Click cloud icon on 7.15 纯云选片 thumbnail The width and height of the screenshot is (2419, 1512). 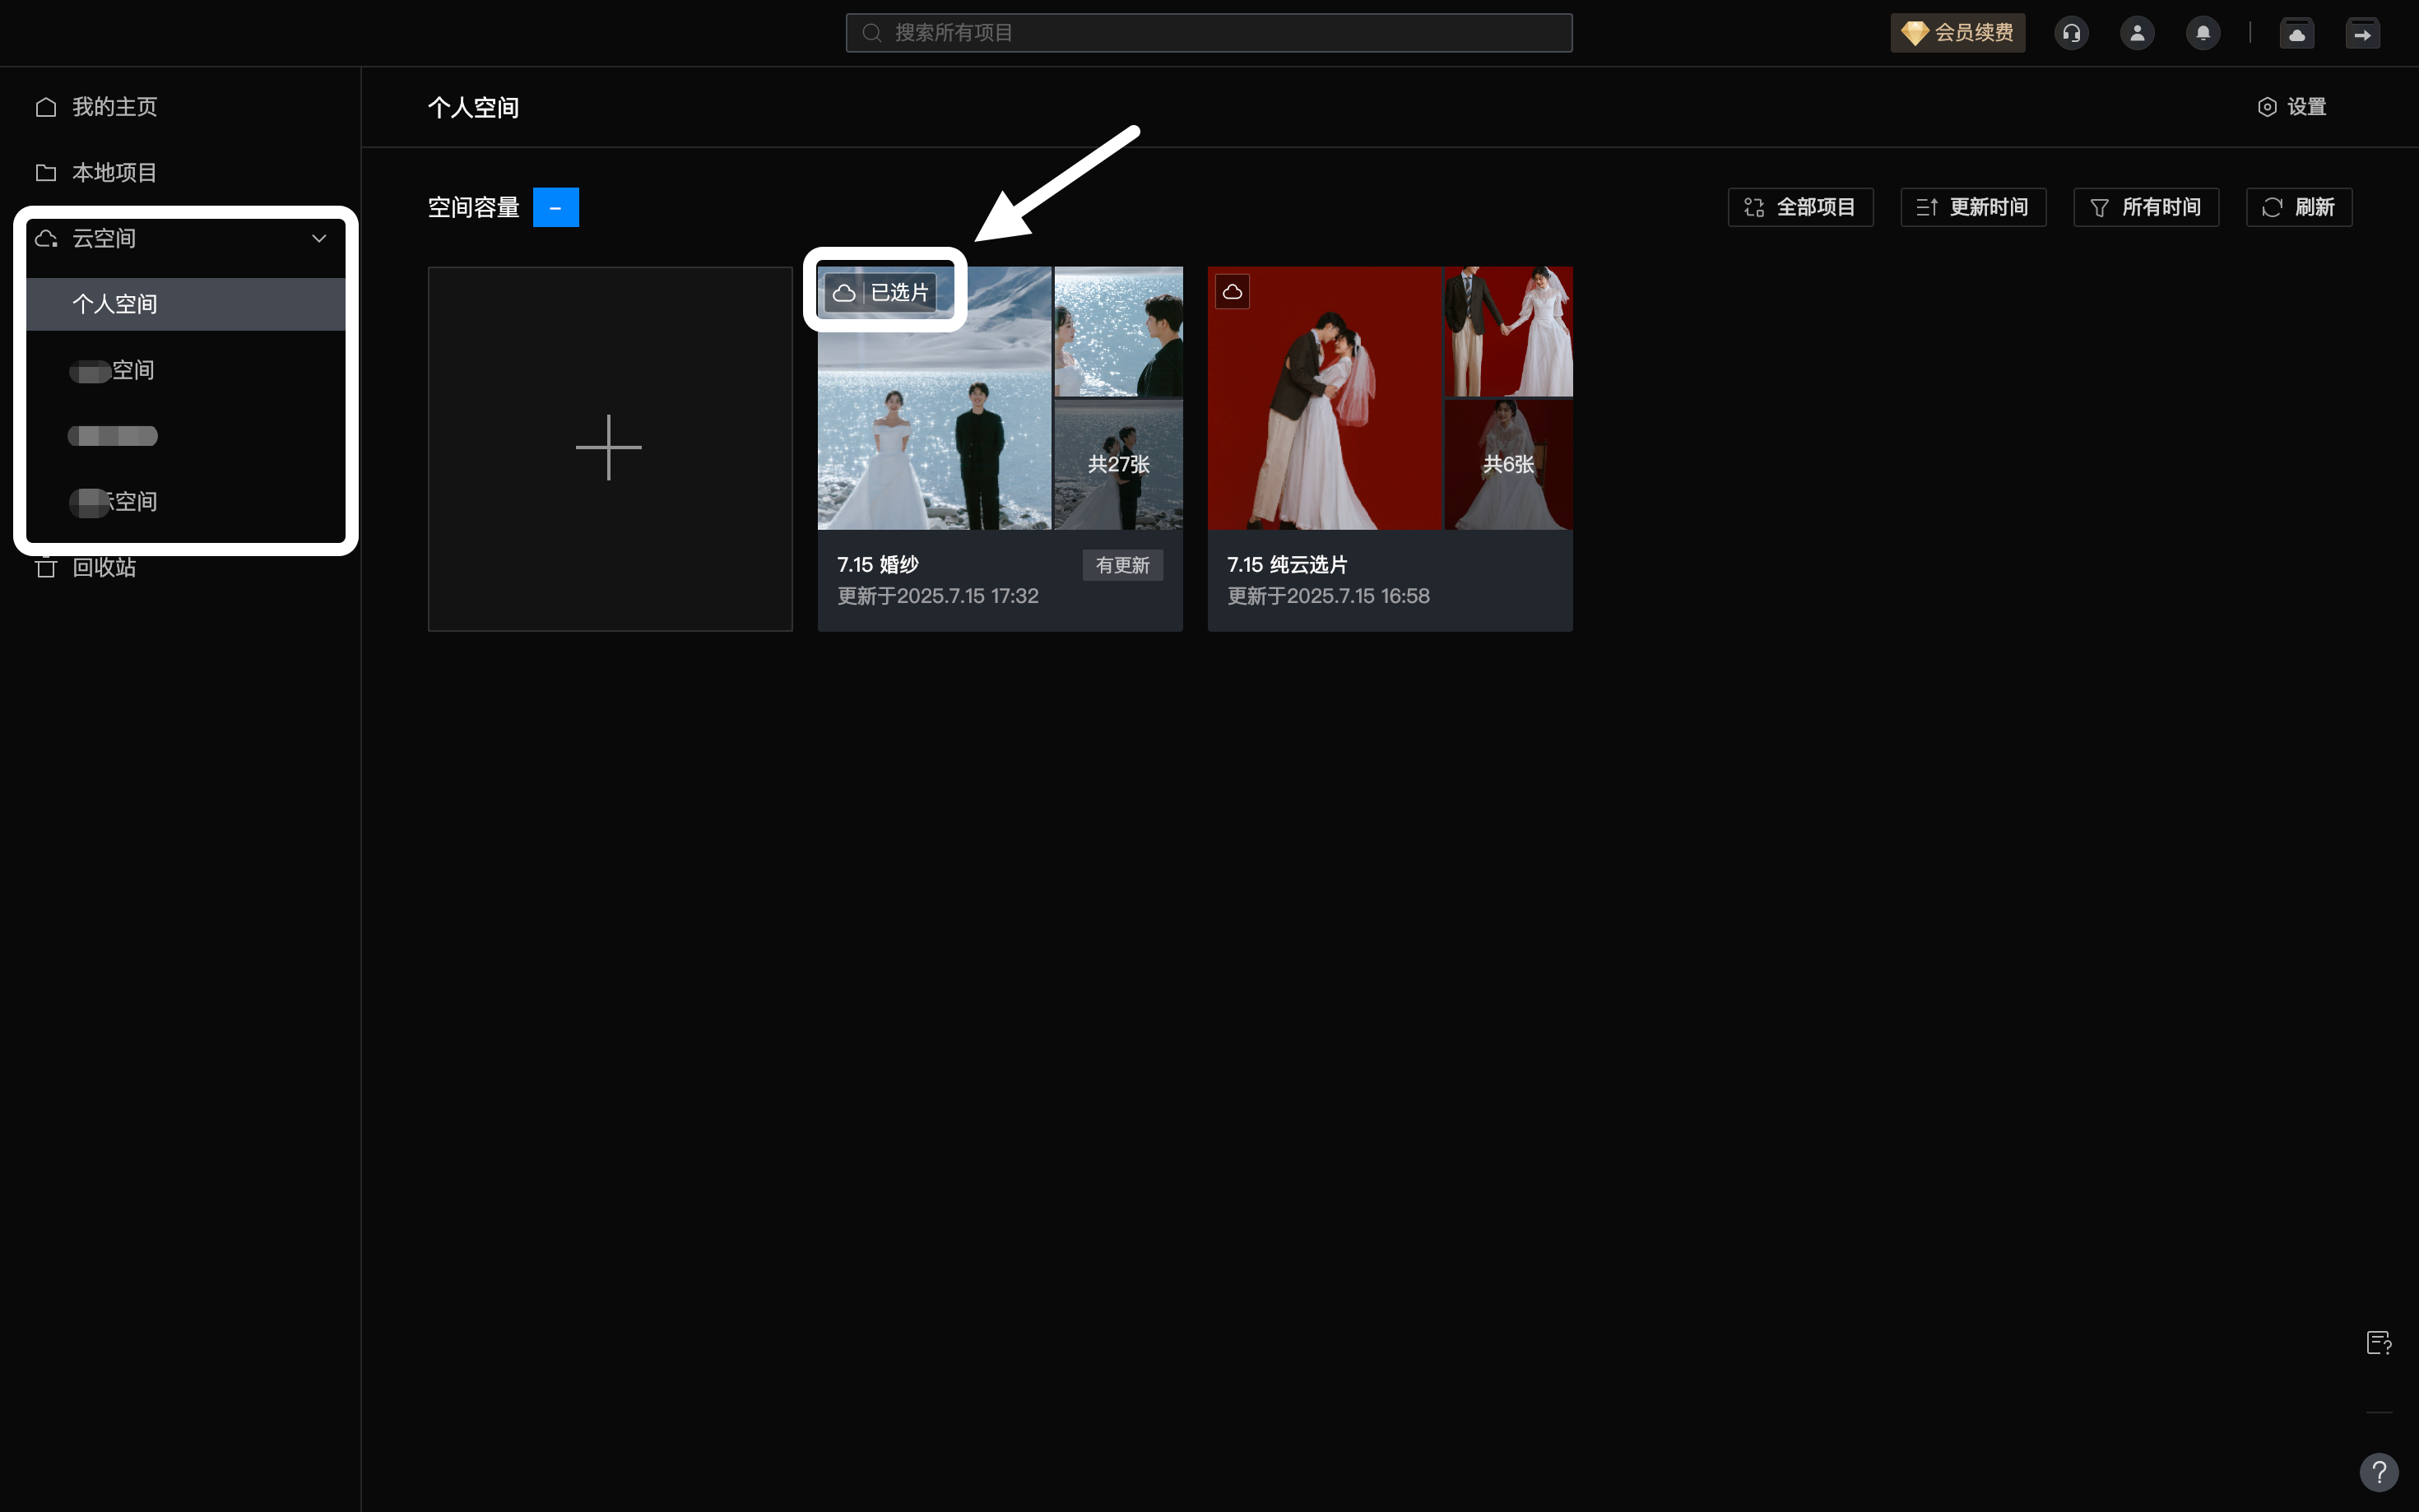pos(1232,292)
